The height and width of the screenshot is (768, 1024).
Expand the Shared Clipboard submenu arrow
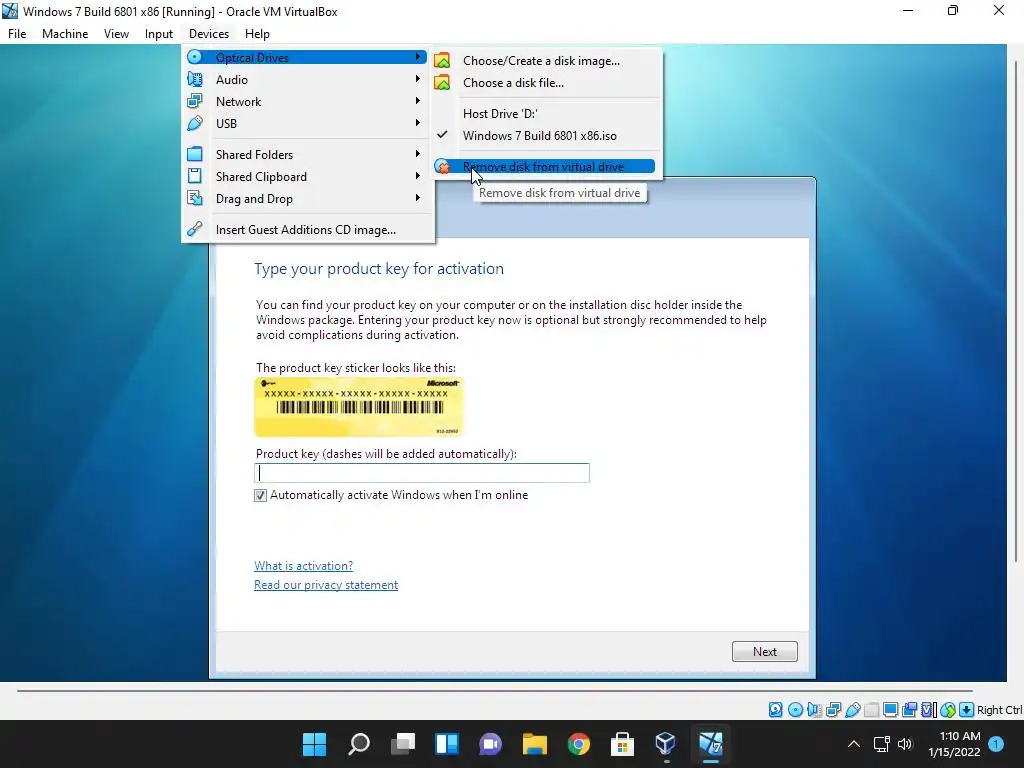coord(418,176)
